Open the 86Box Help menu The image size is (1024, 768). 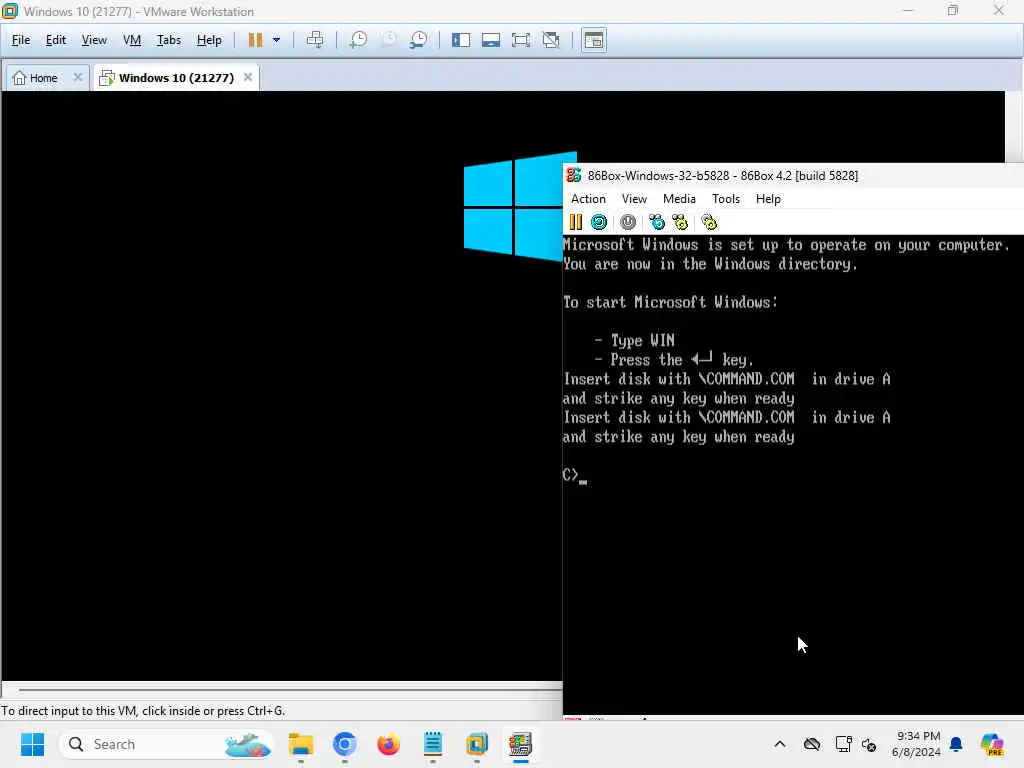point(768,199)
